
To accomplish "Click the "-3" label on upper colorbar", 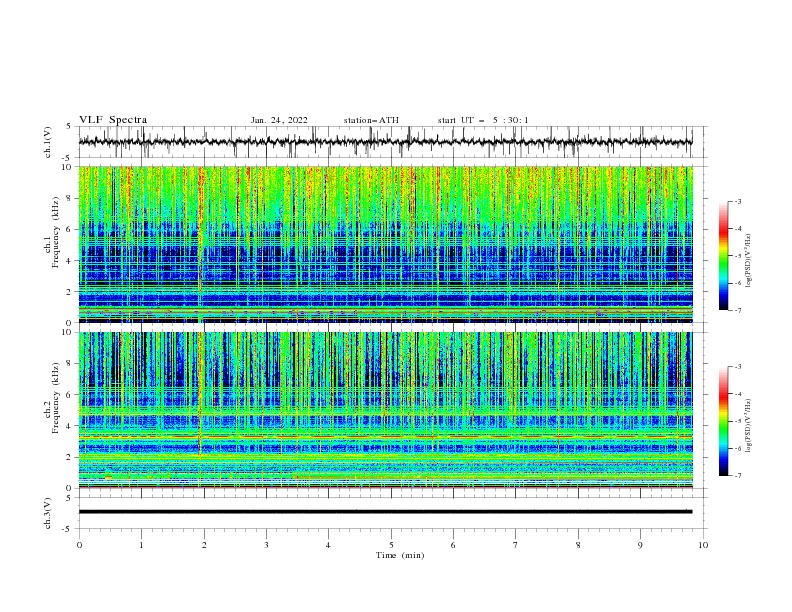I will [738, 201].
